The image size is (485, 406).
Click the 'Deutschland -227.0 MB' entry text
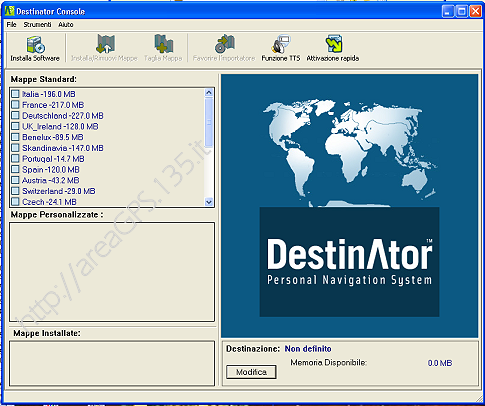[63, 116]
